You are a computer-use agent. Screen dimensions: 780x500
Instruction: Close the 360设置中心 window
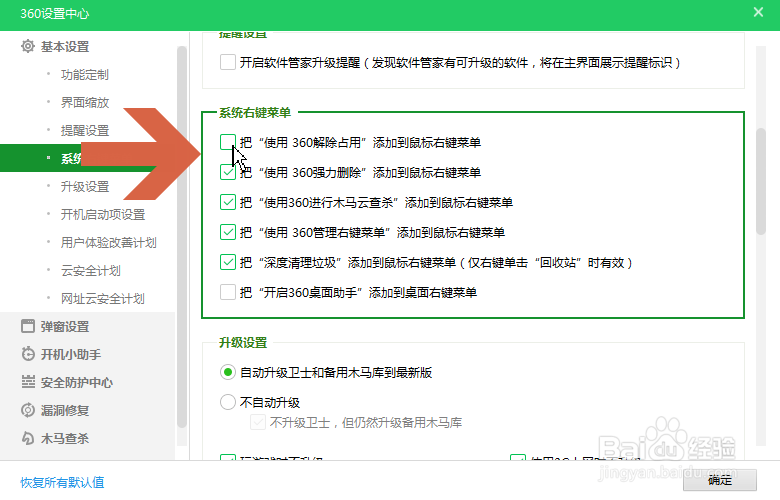coord(758,12)
